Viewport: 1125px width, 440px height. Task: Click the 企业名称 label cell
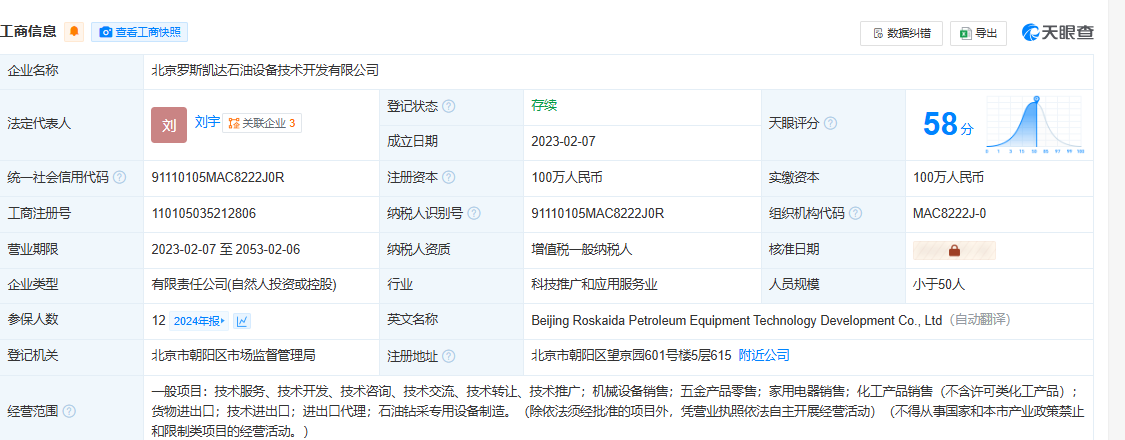tap(72, 71)
